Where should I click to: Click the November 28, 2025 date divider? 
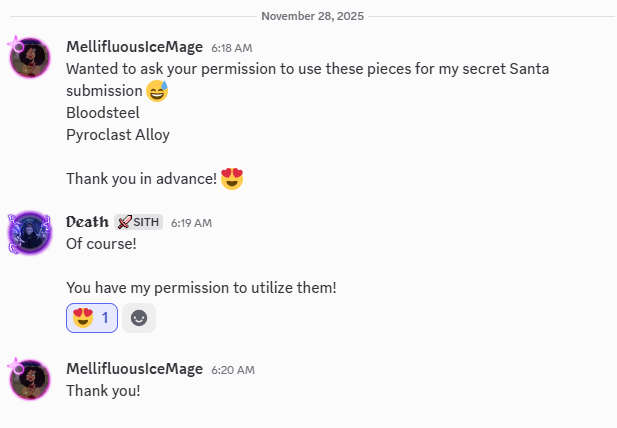(312, 16)
